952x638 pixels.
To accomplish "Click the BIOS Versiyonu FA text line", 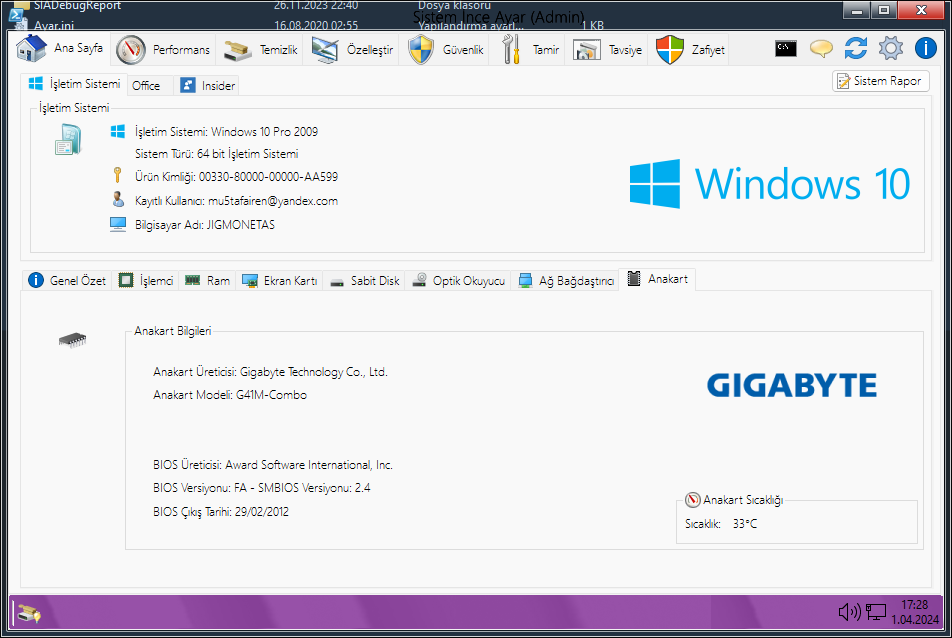I will [x=262, y=488].
